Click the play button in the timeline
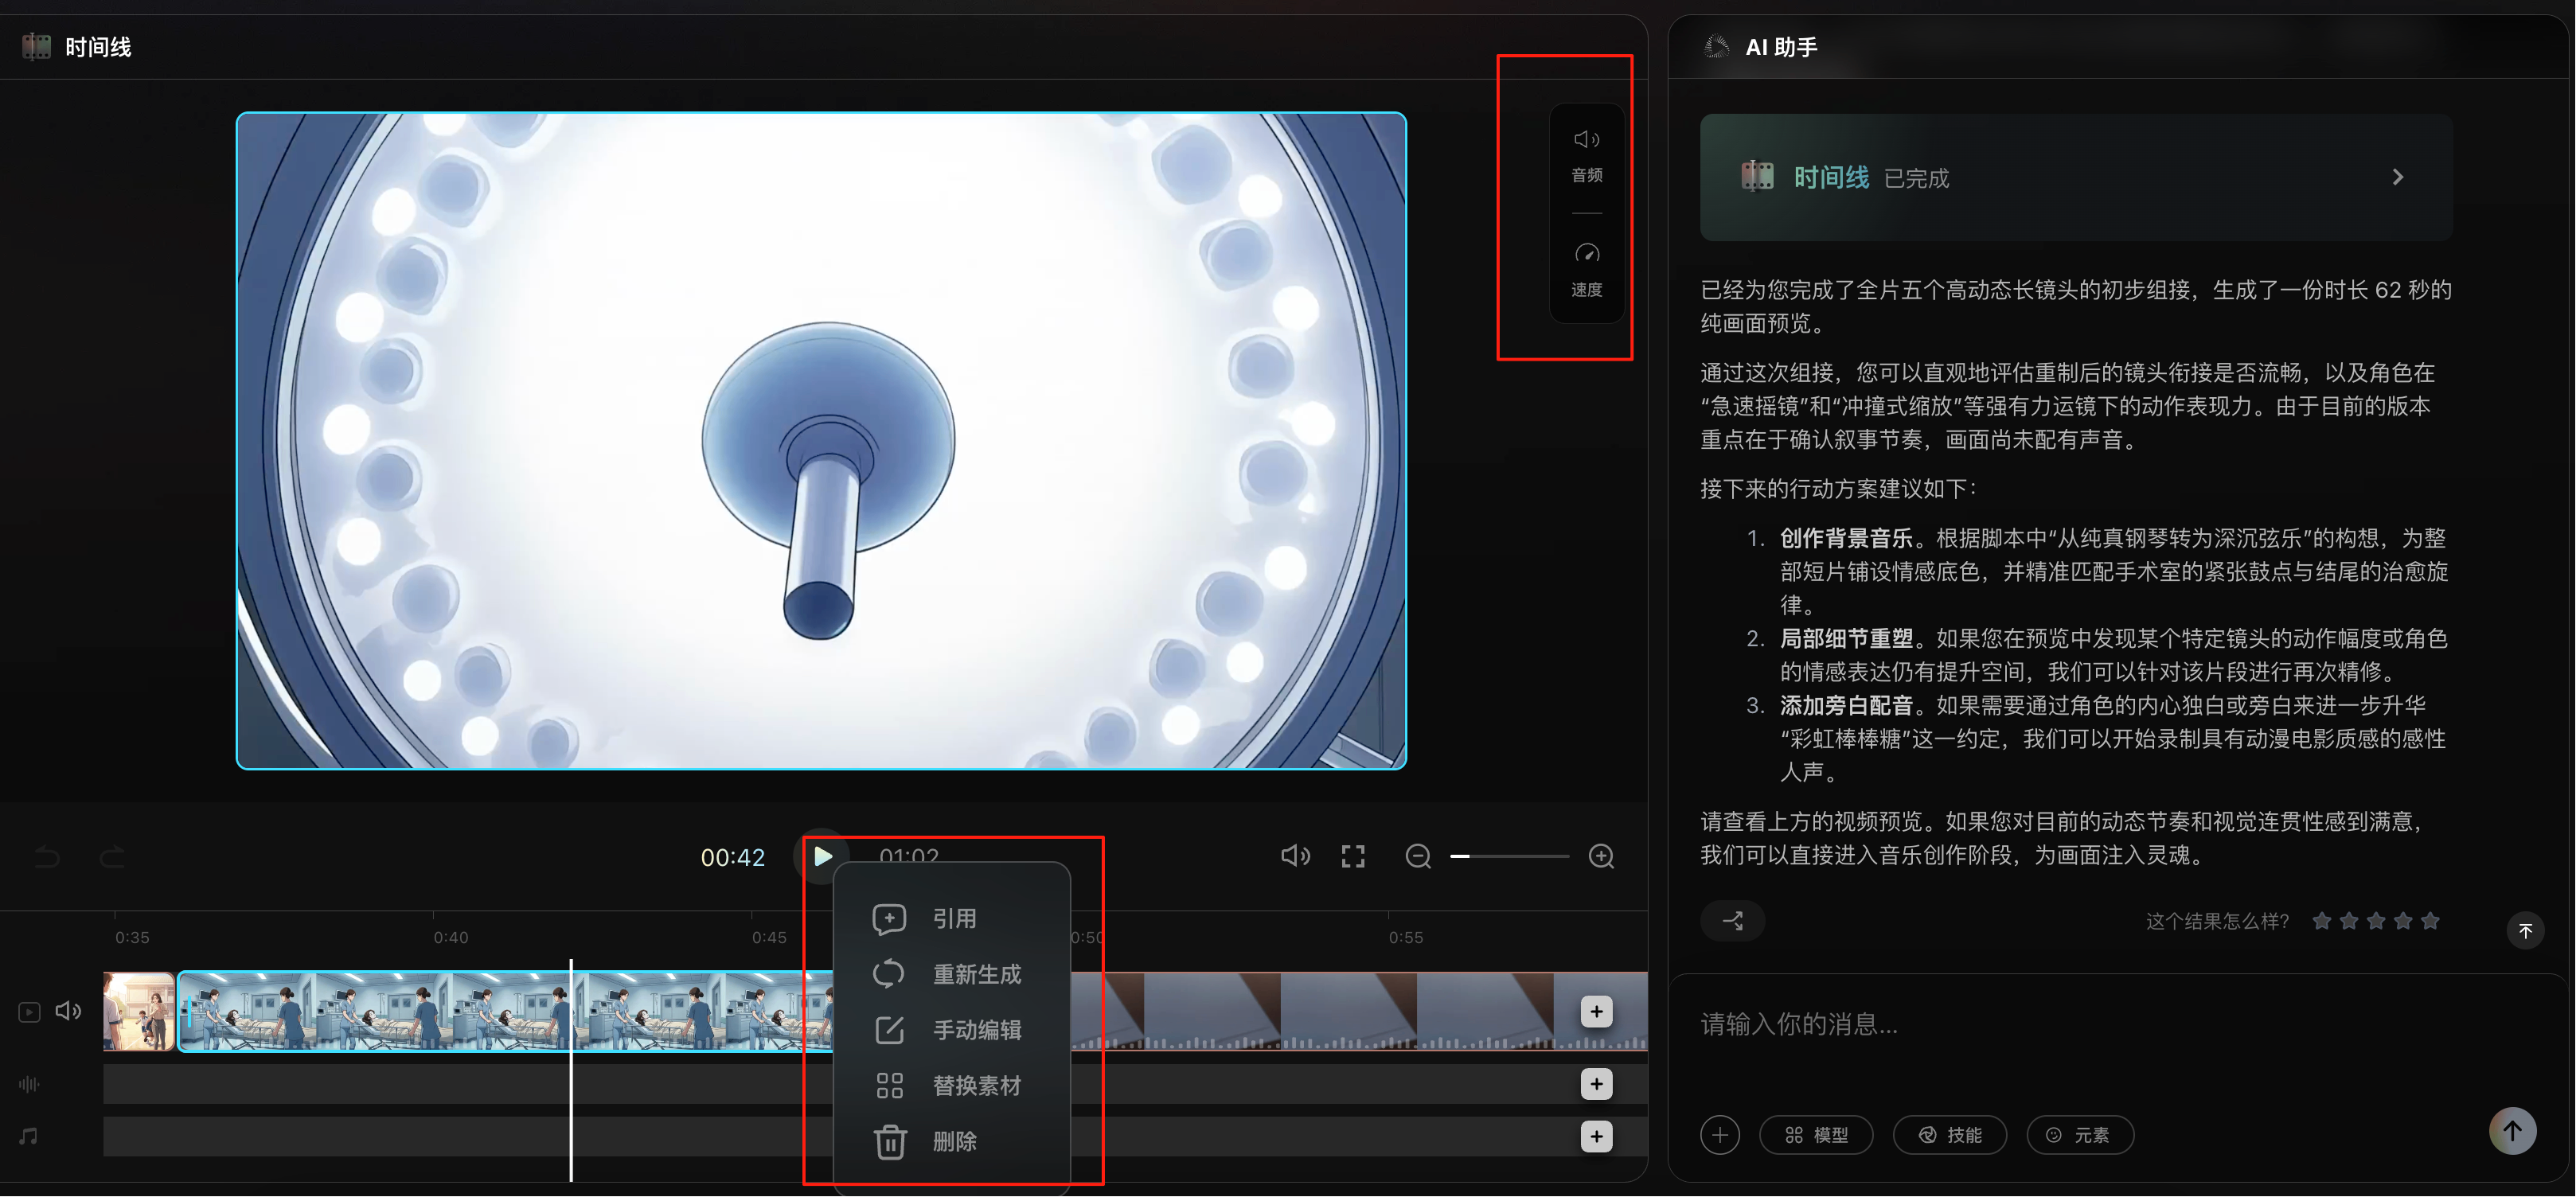The width and height of the screenshot is (2576, 1197). (x=822, y=857)
